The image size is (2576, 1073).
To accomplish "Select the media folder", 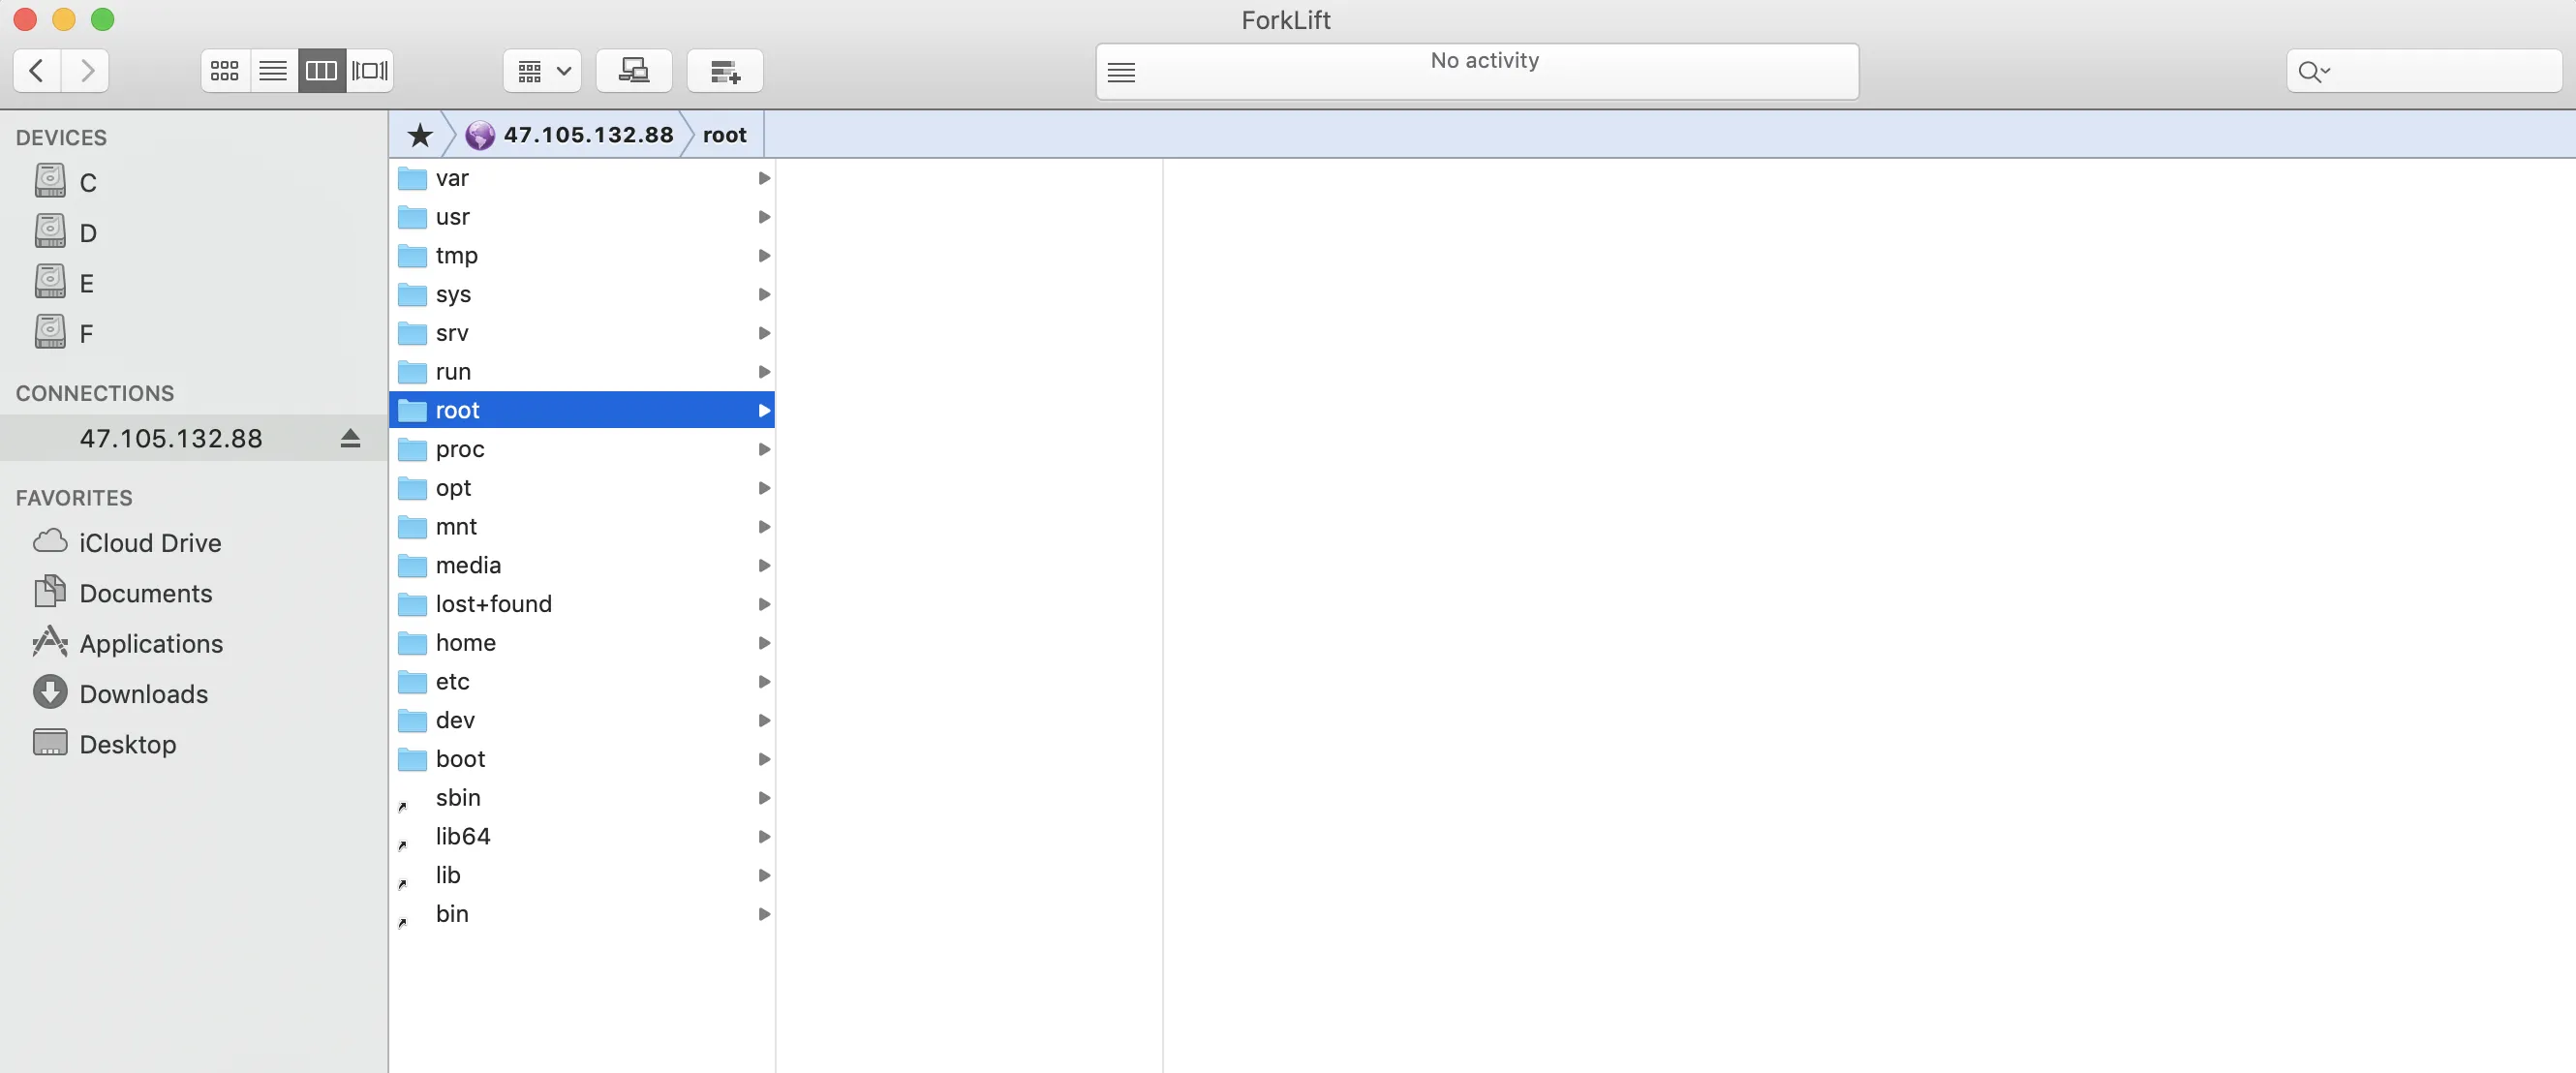I will (x=582, y=565).
